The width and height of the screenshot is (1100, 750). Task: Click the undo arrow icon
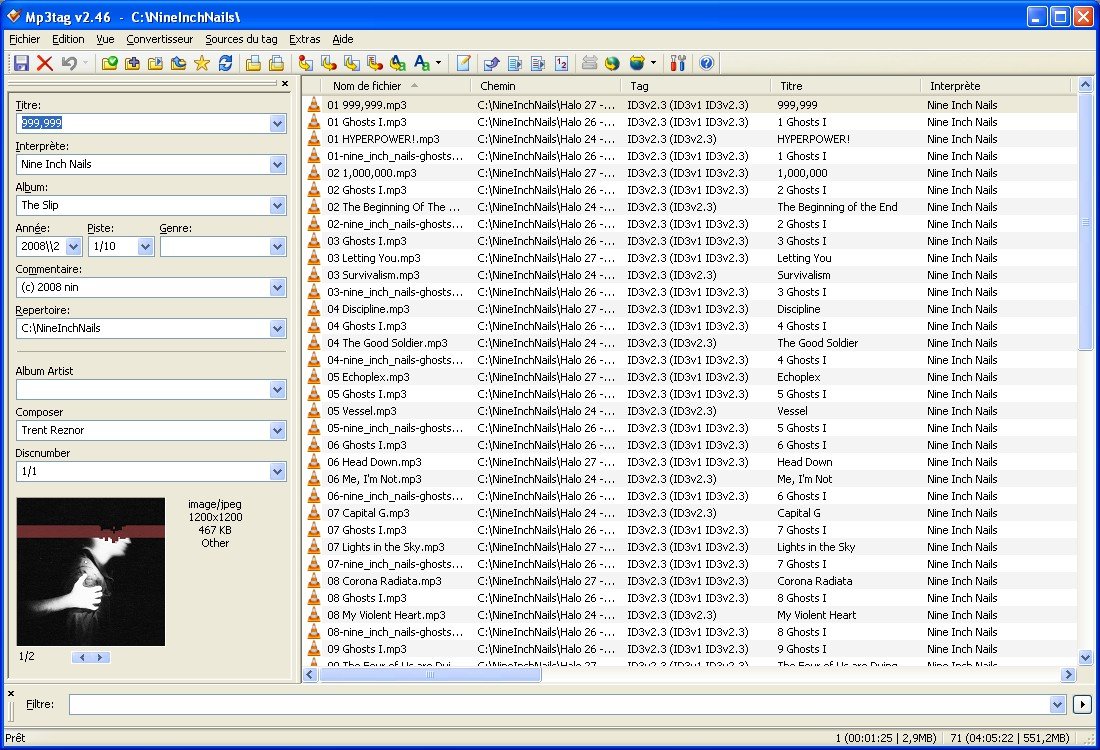[x=69, y=63]
